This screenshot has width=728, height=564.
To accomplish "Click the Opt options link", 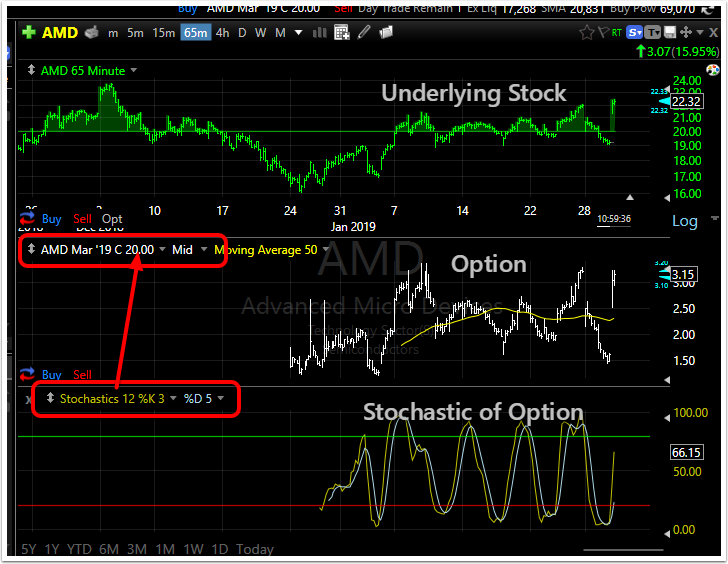I will pos(112,219).
